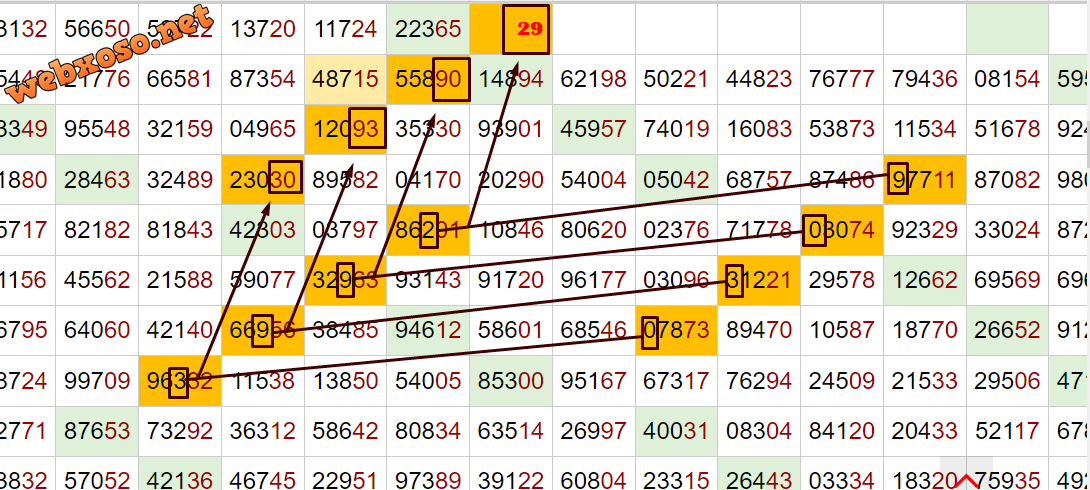Viewport: 1090px width, 490px height.
Task: Click the orange cell 86291
Action: point(428,230)
